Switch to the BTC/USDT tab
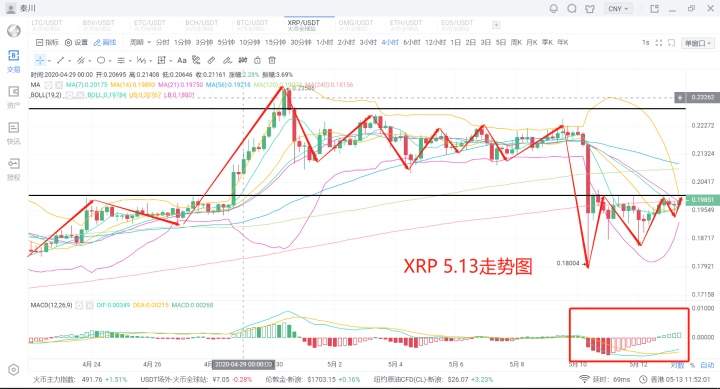Viewport: 720px width, 389px height. click(252, 25)
